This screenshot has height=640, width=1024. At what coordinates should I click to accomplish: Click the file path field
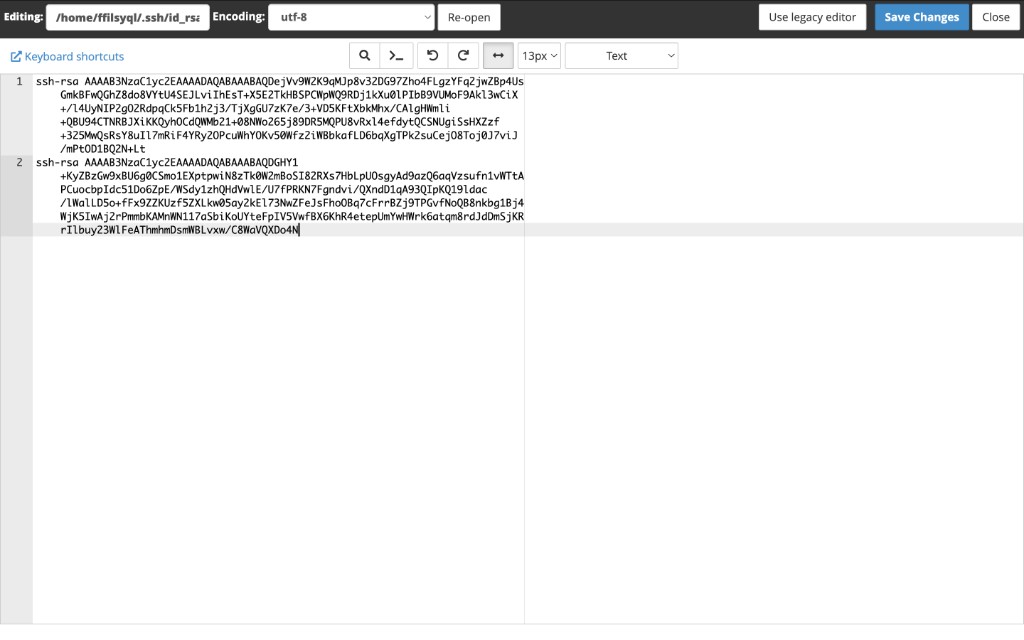(x=128, y=17)
